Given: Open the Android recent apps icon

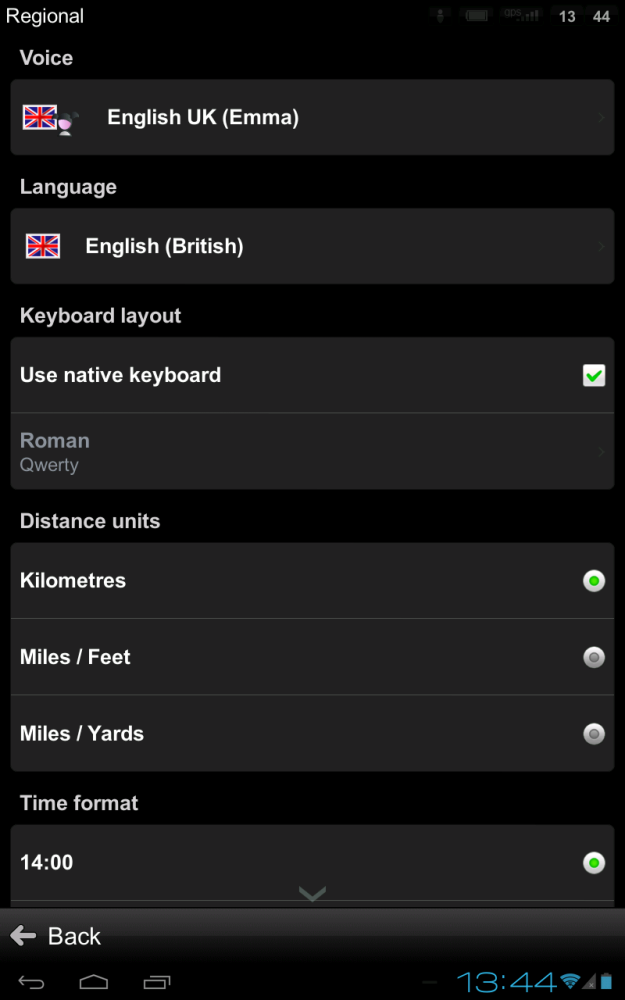Looking at the screenshot, I should pyautogui.click(x=159, y=980).
